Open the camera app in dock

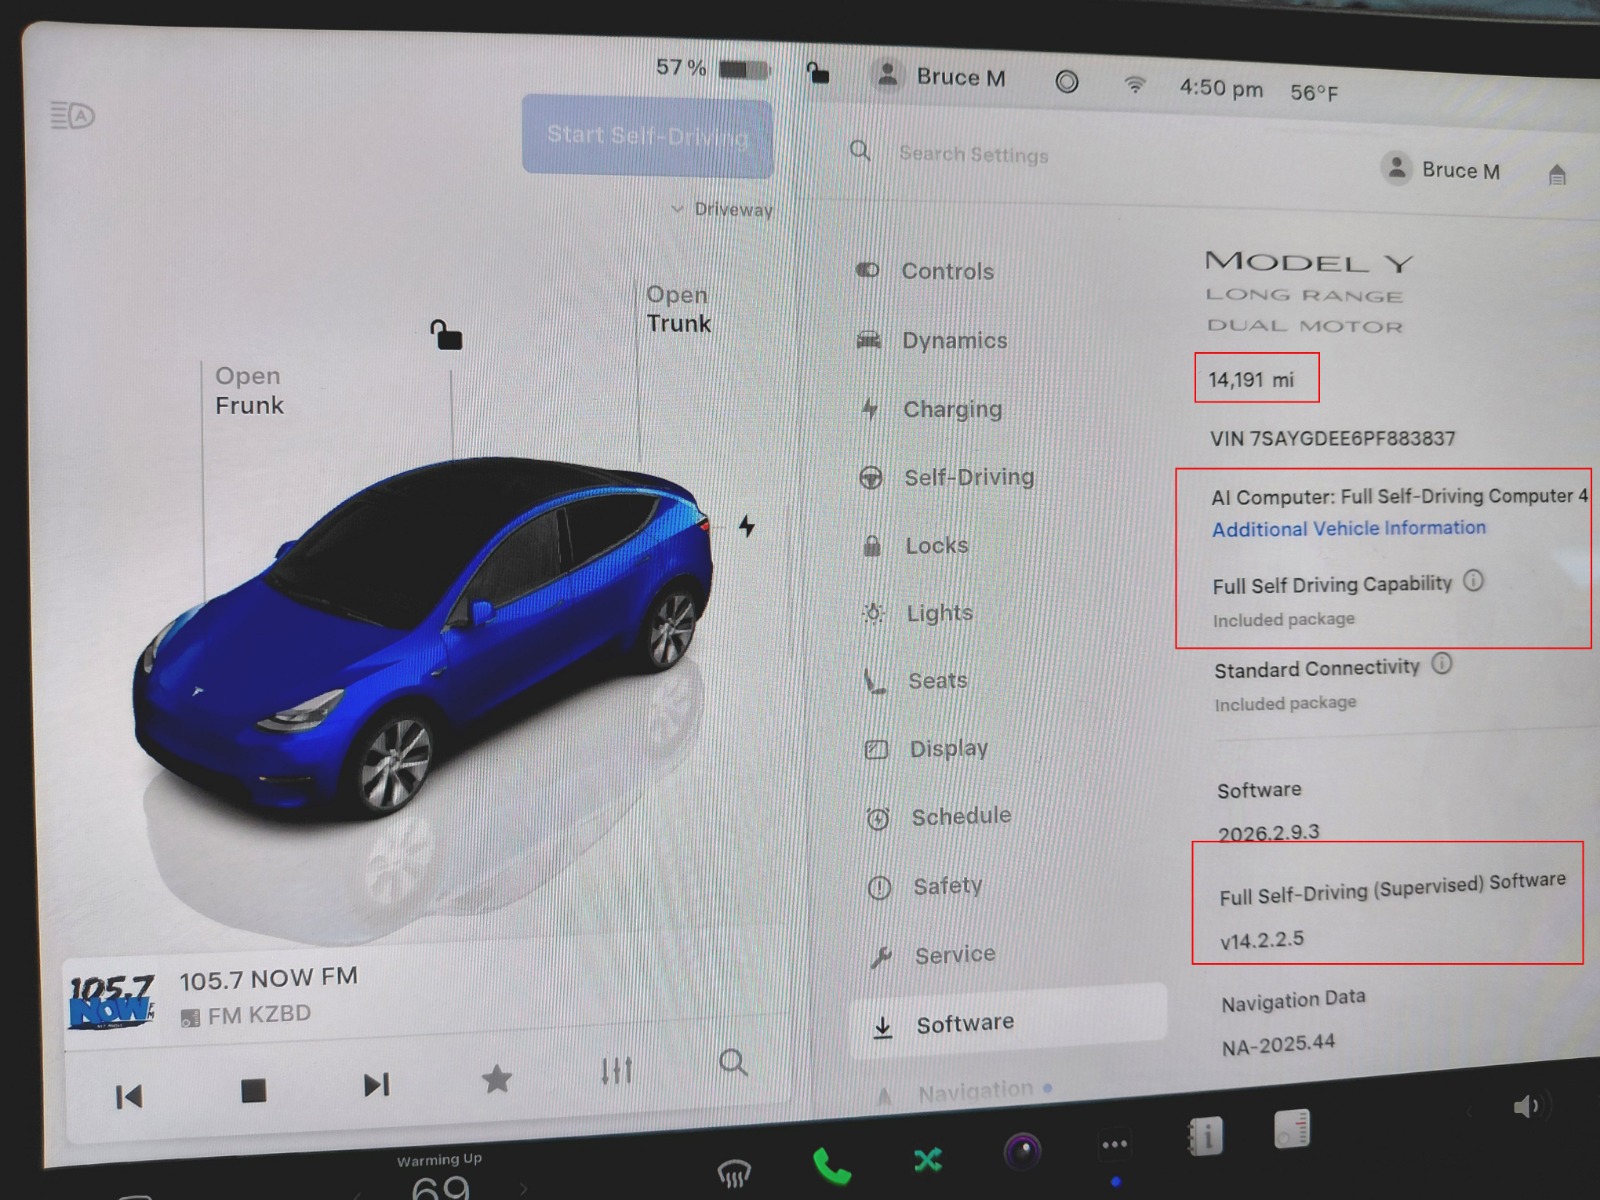1022,1152
